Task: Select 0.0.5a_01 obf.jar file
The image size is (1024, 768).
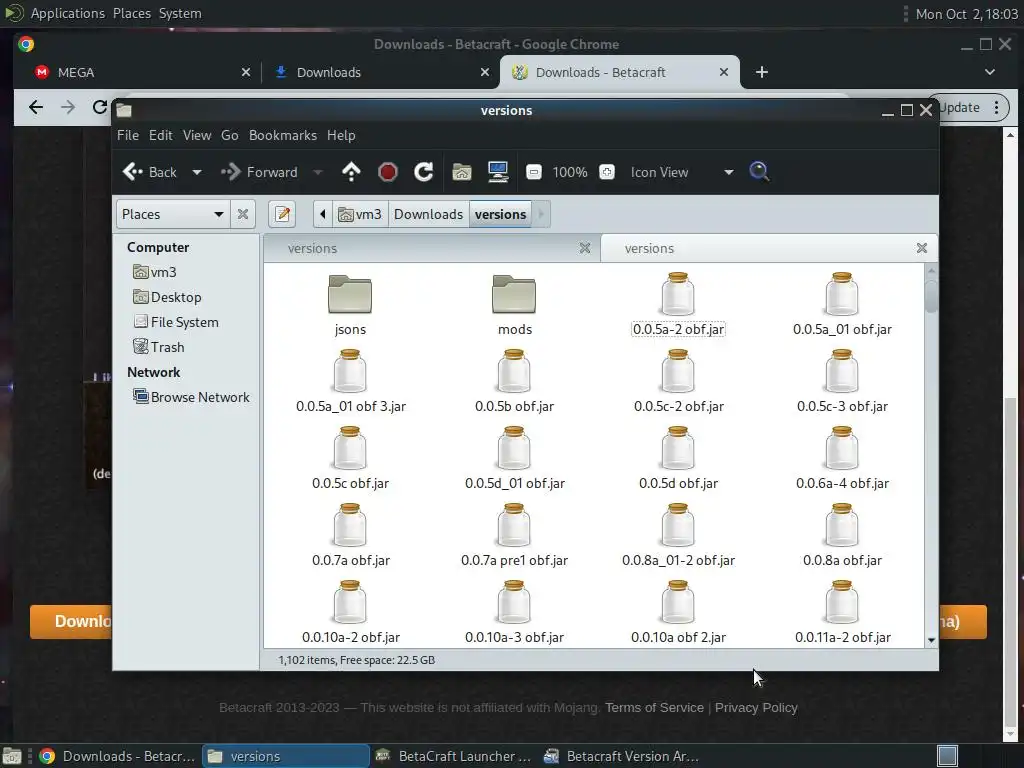Action: pyautogui.click(x=842, y=305)
